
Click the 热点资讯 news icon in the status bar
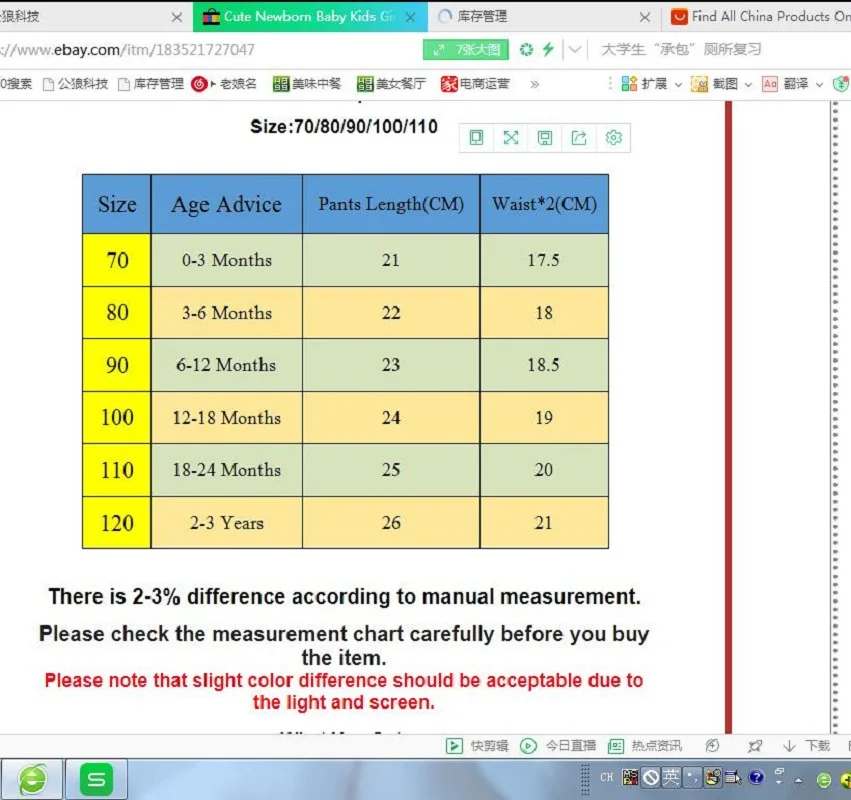pyautogui.click(x=615, y=746)
